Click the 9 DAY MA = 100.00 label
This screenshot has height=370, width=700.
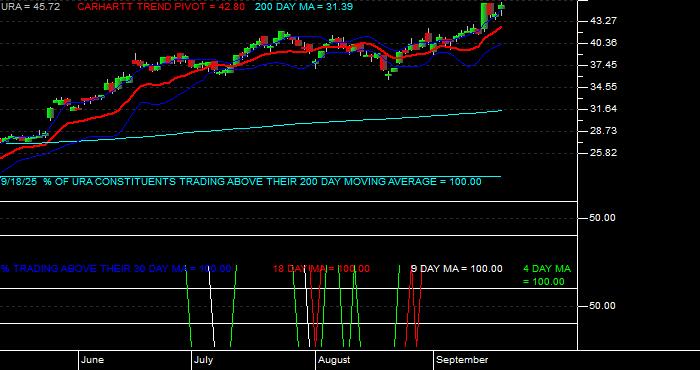pos(456,269)
